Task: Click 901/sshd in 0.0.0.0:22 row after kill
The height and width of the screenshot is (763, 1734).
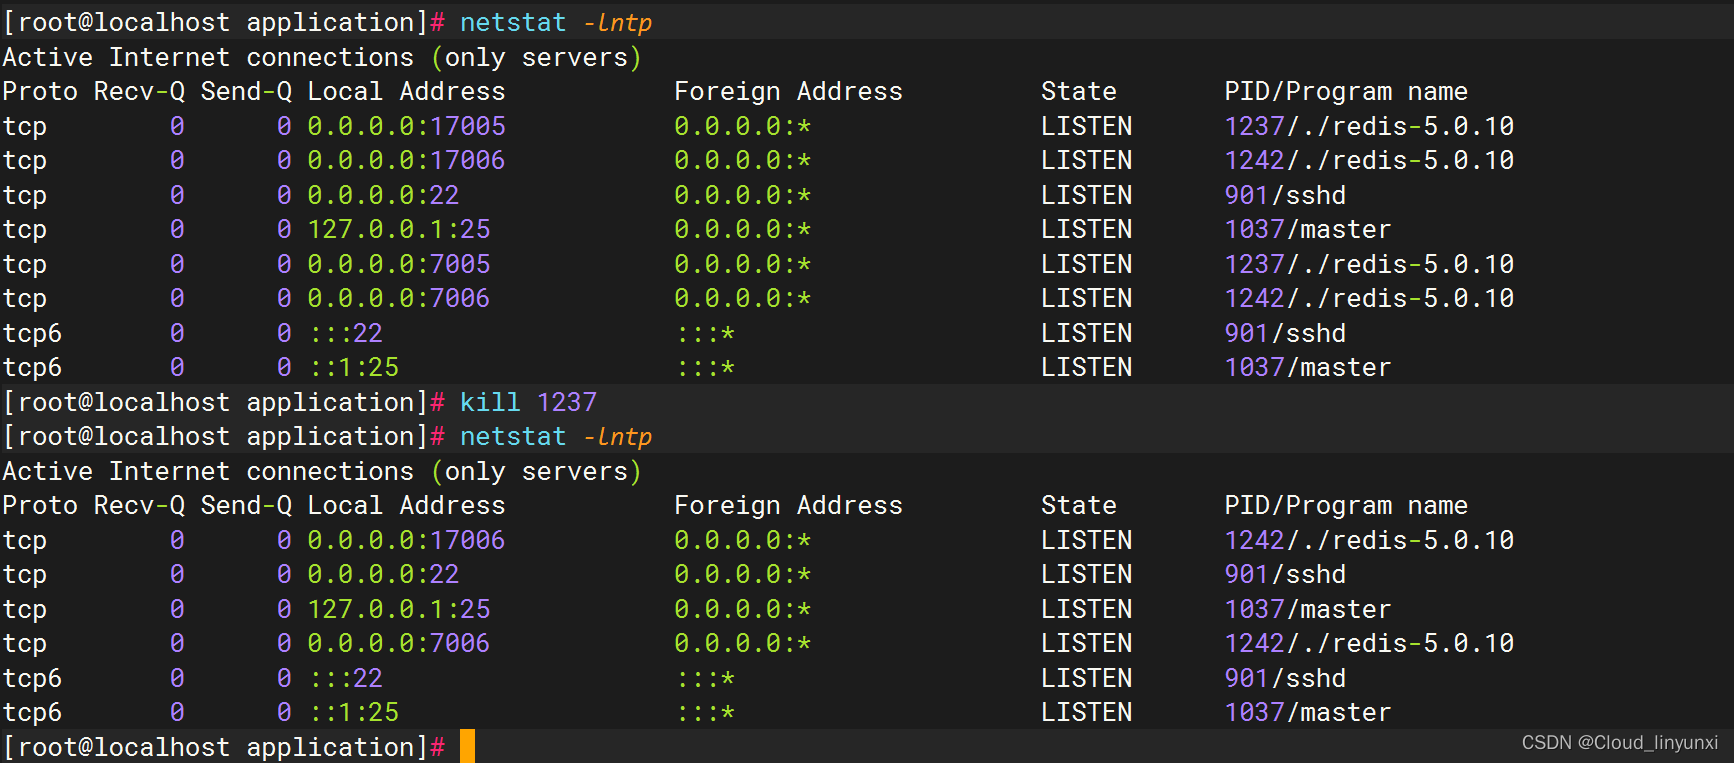Action: coord(1285,574)
